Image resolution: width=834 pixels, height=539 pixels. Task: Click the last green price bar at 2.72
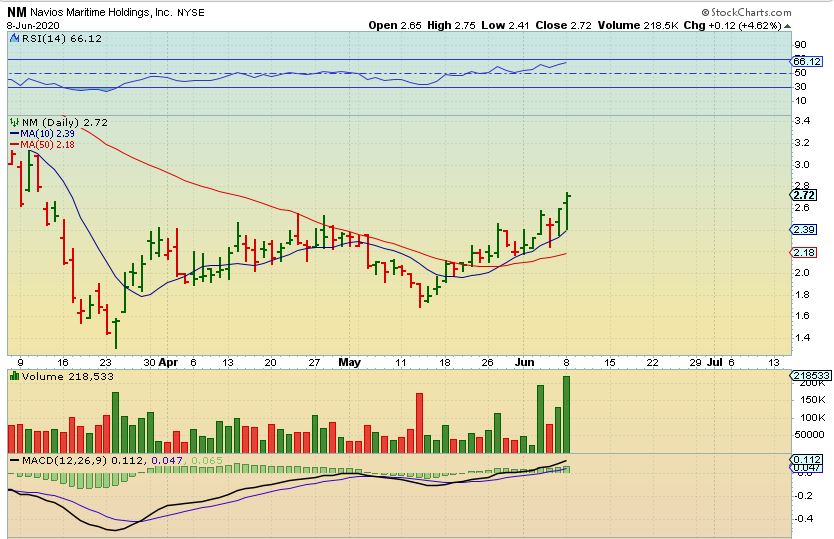tap(568, 211)
